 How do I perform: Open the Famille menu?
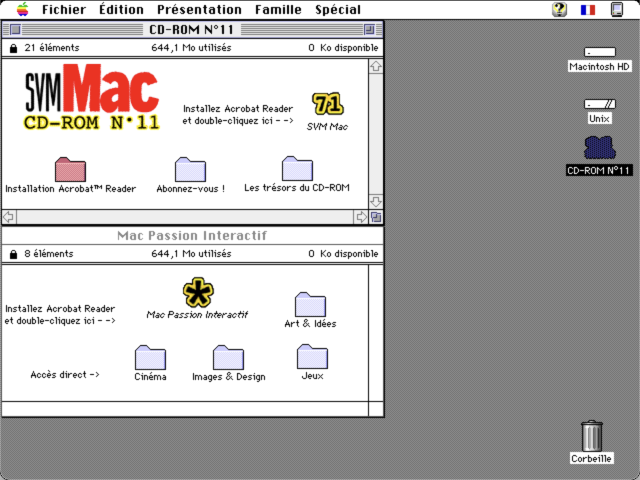(278, 9)
